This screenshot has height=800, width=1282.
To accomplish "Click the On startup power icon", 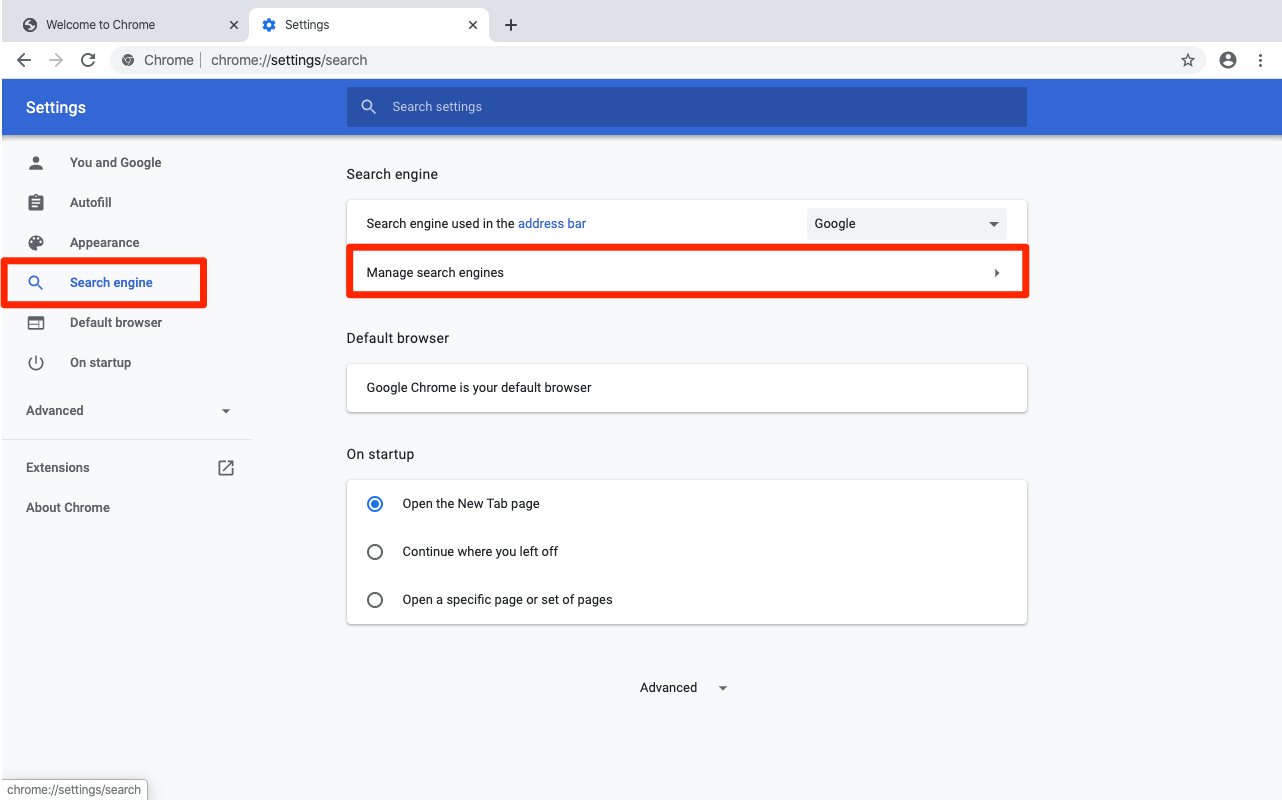I will 37,362.
